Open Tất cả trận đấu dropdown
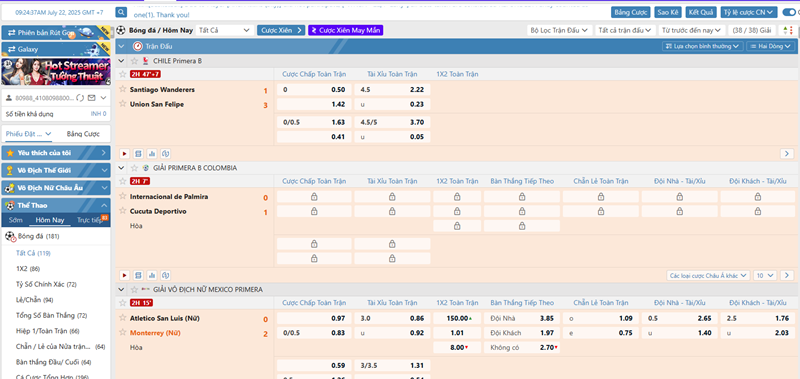This screenshot has height=379, width=800. [x=625, y=31]
